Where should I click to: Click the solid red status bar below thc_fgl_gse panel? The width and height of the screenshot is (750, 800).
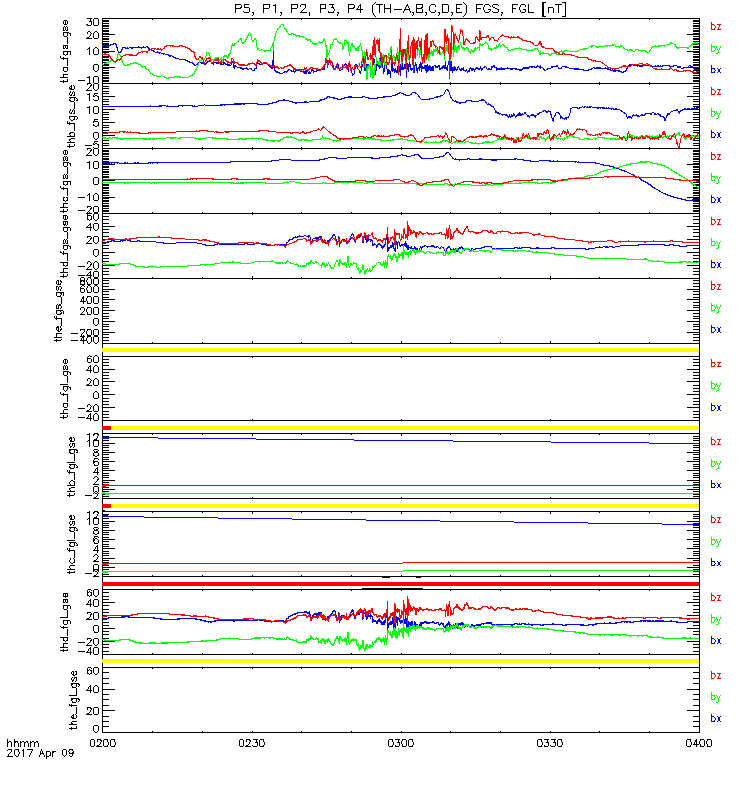tap(401, 584)
